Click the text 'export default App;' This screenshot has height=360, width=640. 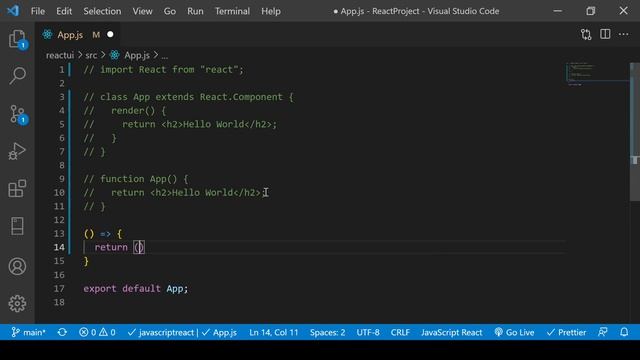136,289
